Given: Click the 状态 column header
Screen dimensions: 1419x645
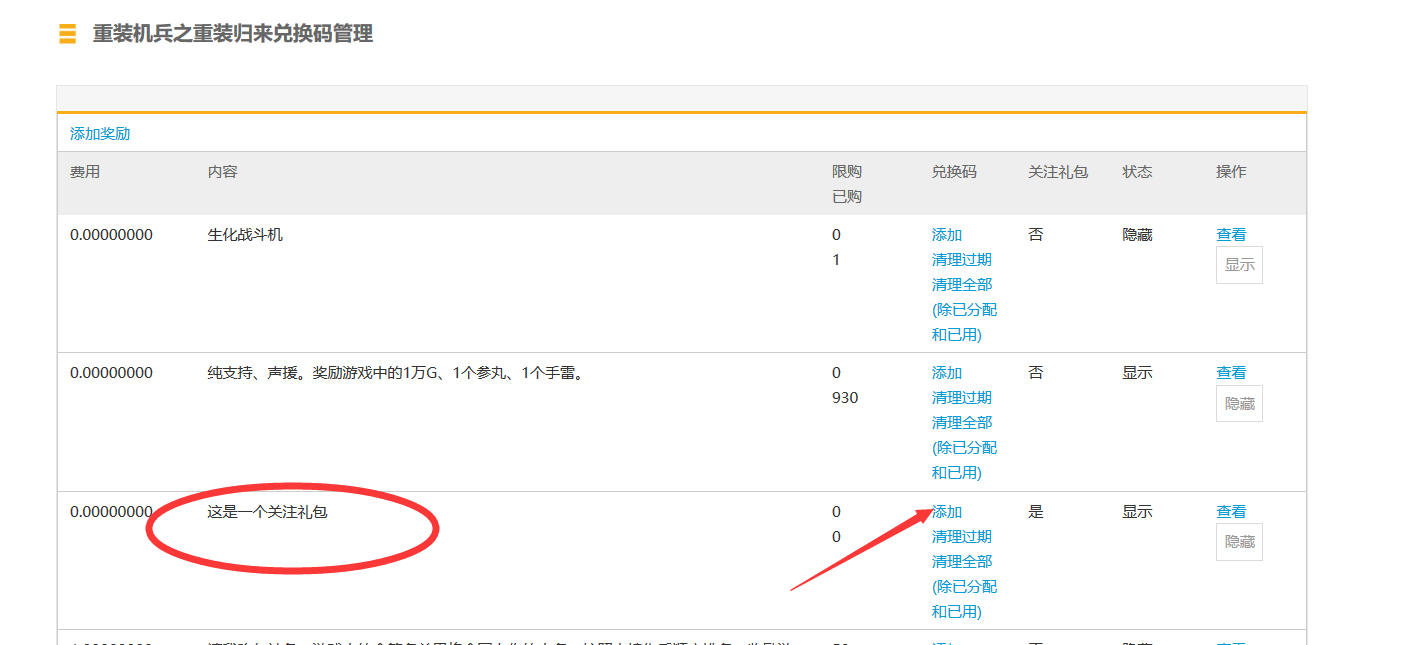Looking at the screenshot, I should [1137, 172].
